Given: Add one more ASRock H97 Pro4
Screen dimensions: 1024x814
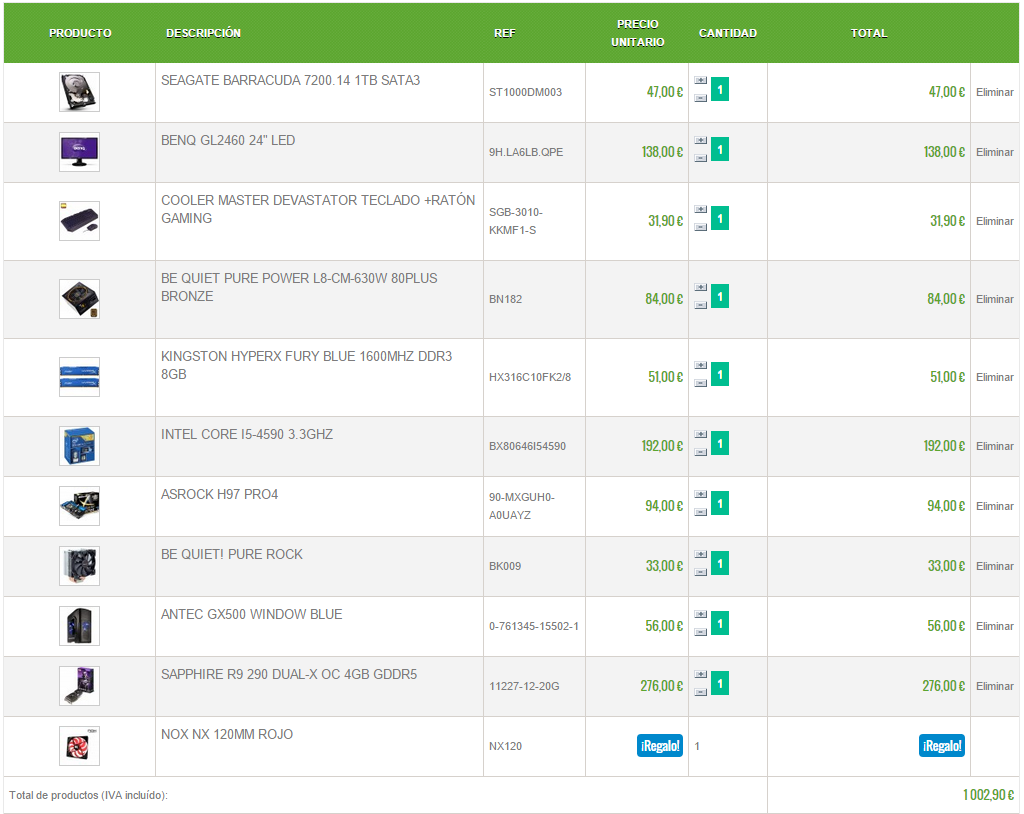Looking at the screenshot, I should click(700, 495).
